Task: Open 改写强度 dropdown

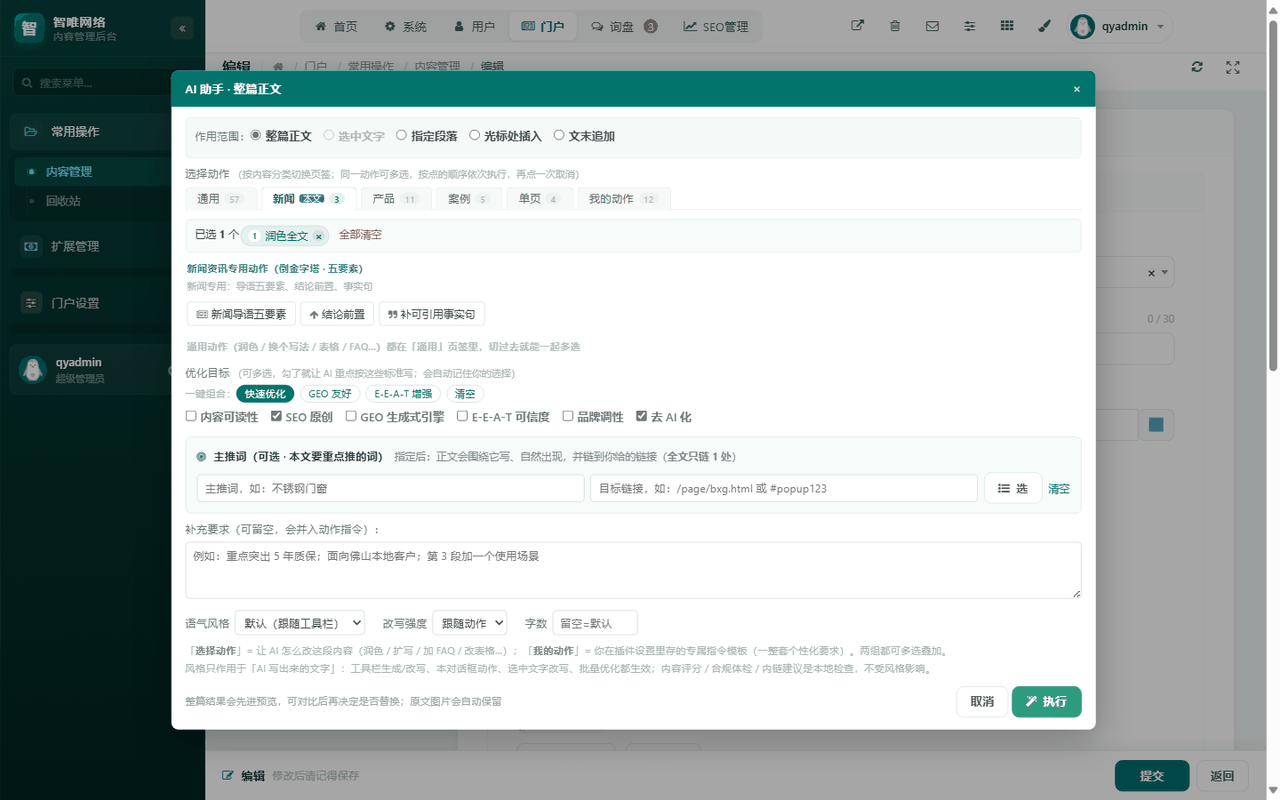Action: click(x=470, y=623)
